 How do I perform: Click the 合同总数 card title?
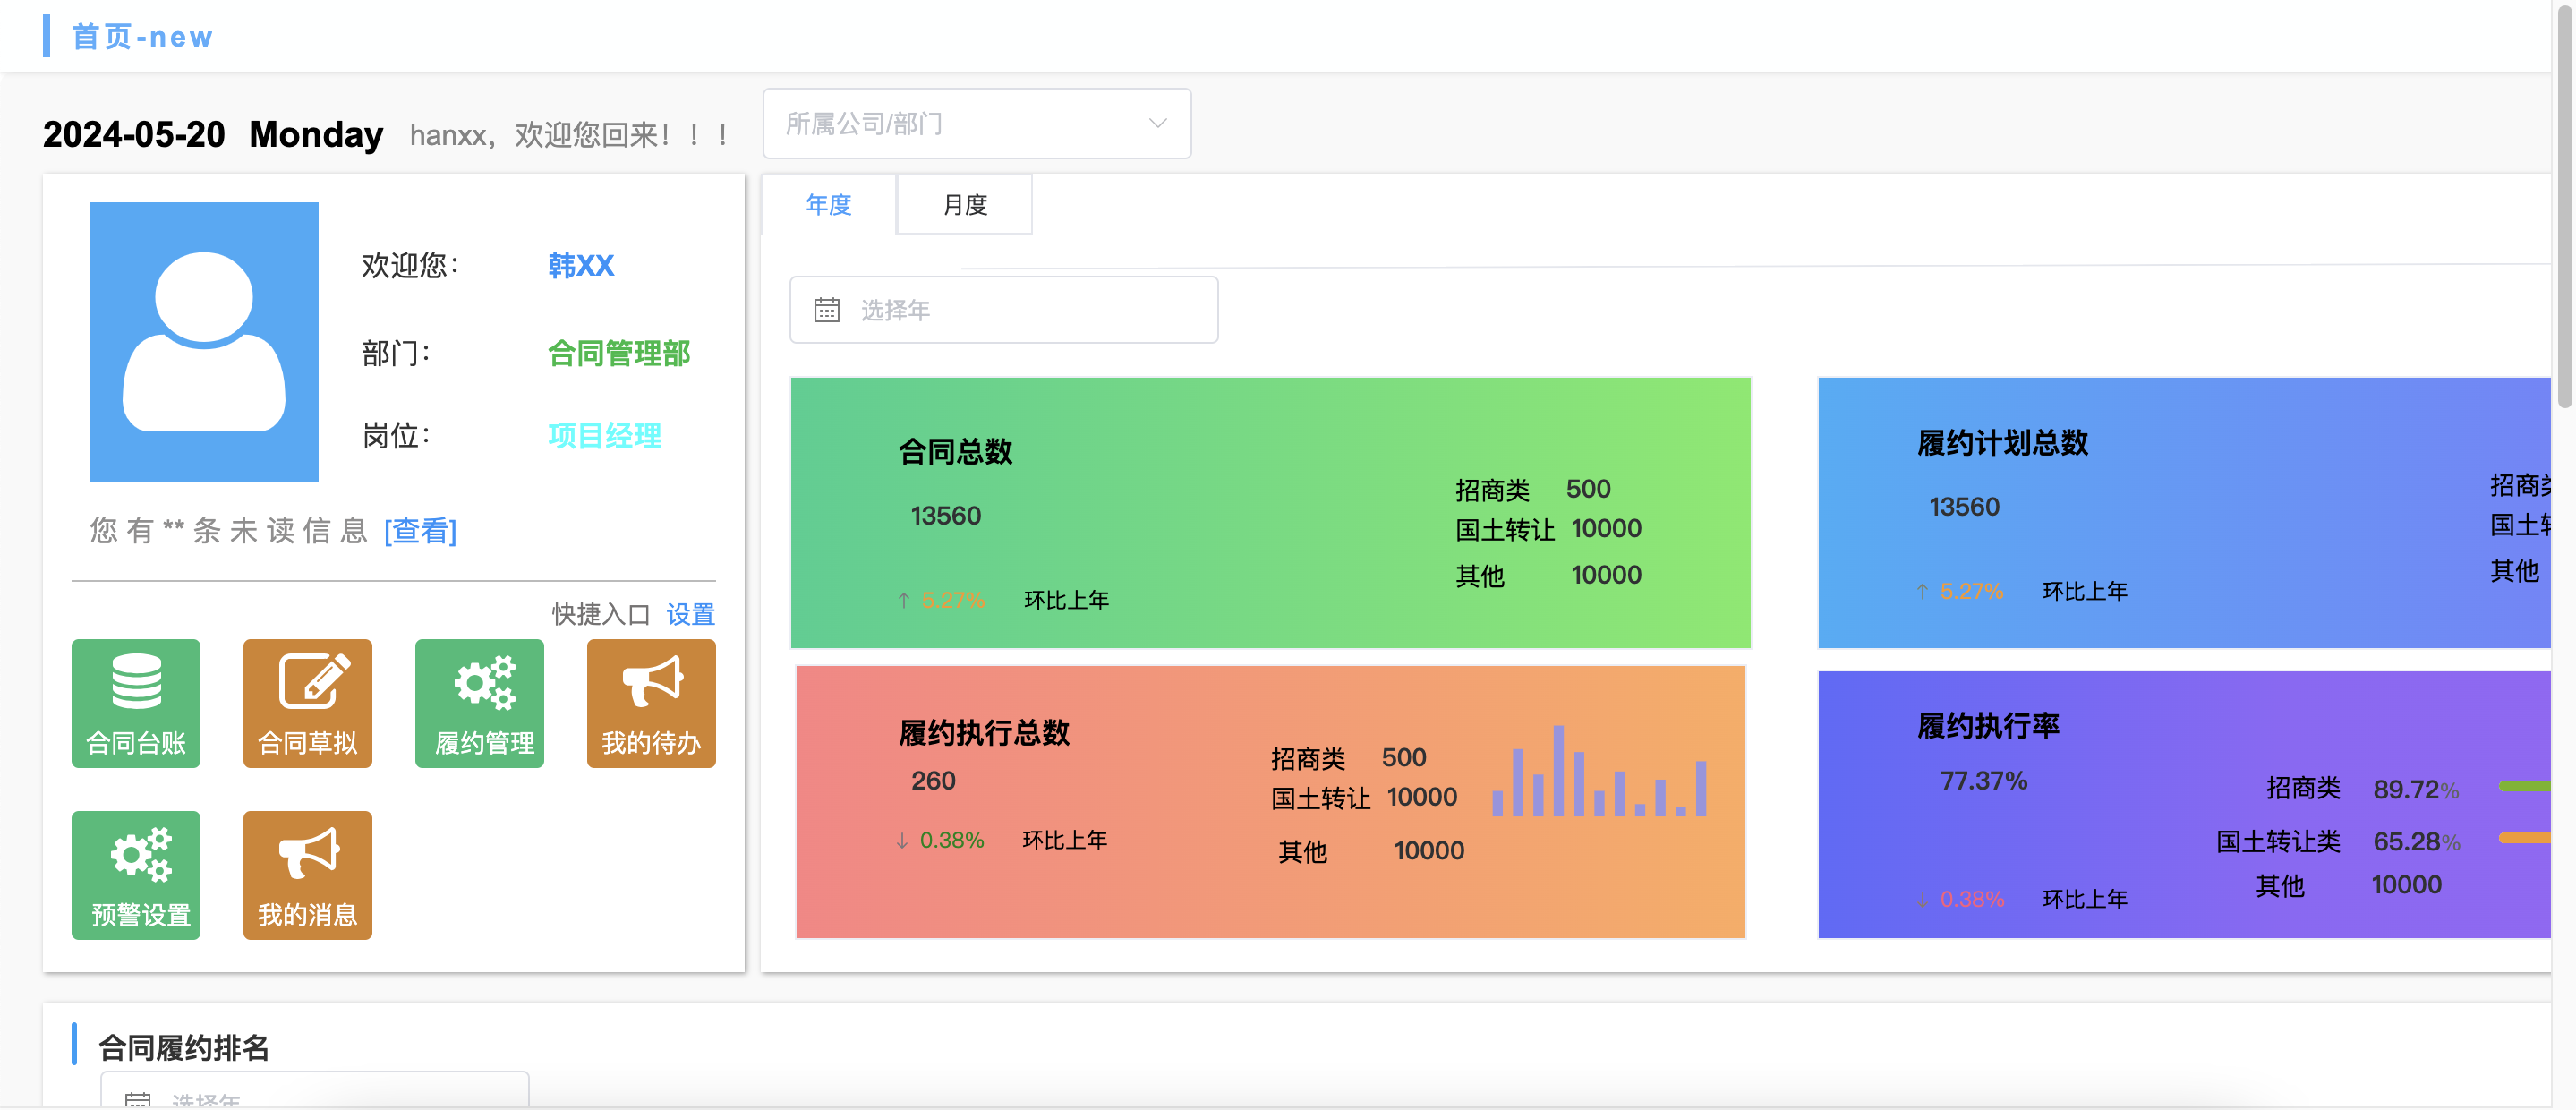pyautogui.click(x=956, y=452)
